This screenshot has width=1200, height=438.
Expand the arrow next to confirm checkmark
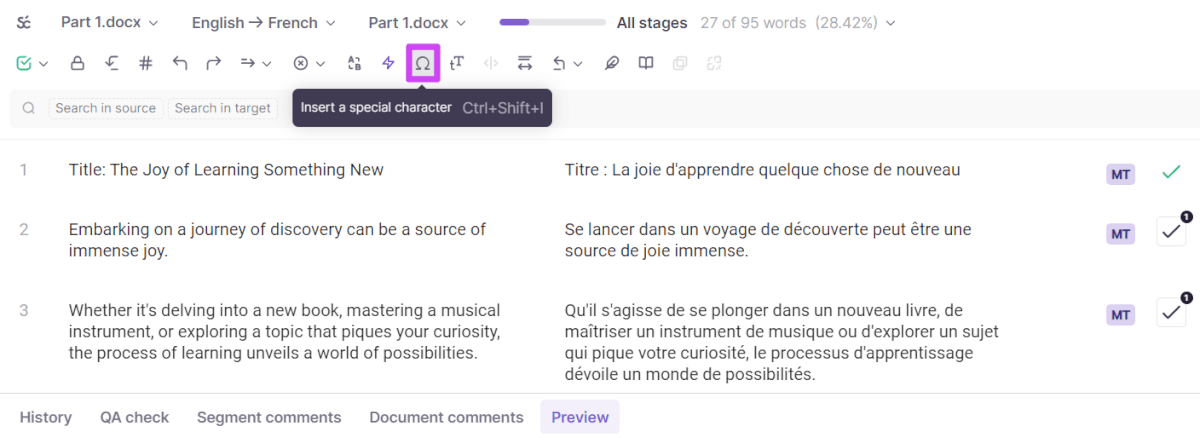(x=44, y=64)
